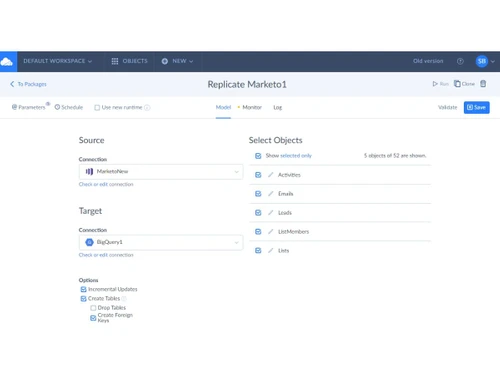
Task: Open the help question mark icon
Action: [460, 61]
